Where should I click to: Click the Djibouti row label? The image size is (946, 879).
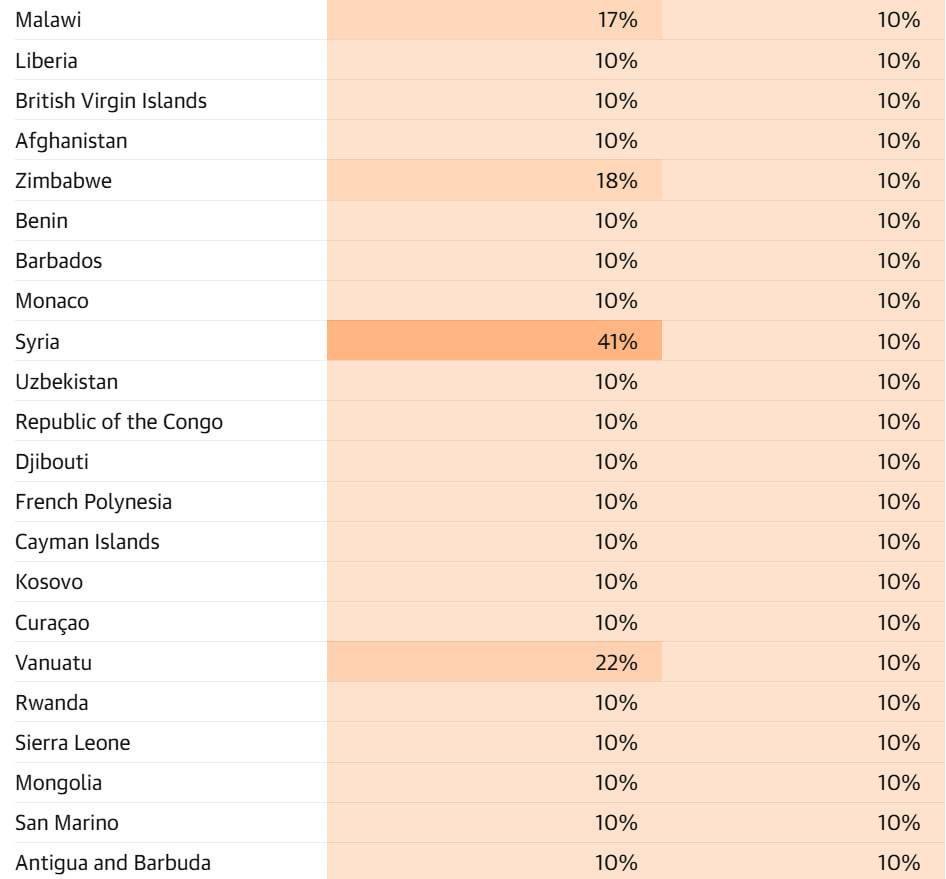pyautogui.click(x=52, y=462)
